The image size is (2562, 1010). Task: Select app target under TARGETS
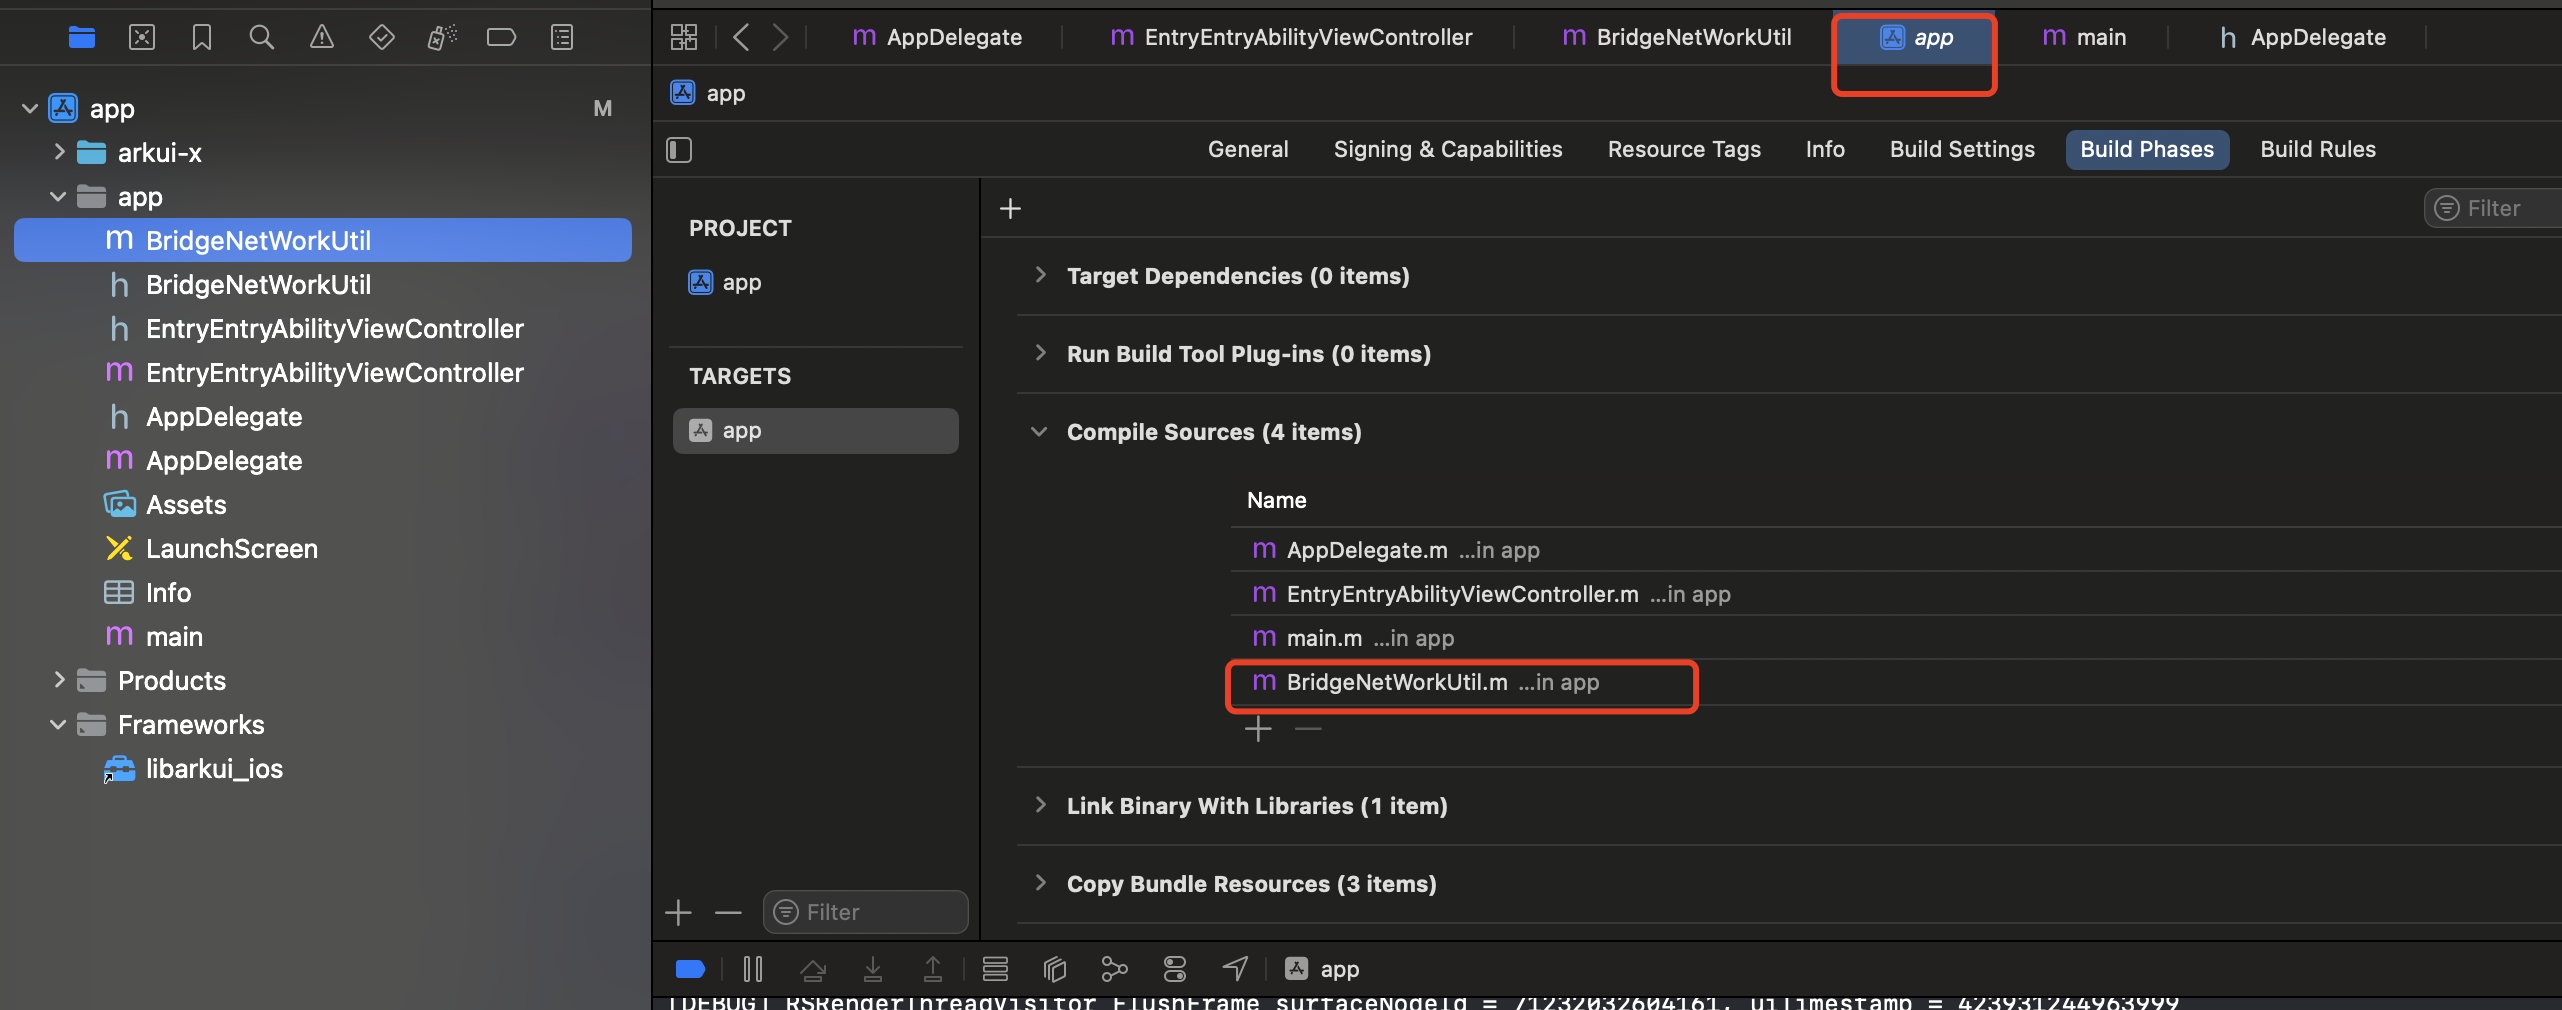[x=816, y=431]
